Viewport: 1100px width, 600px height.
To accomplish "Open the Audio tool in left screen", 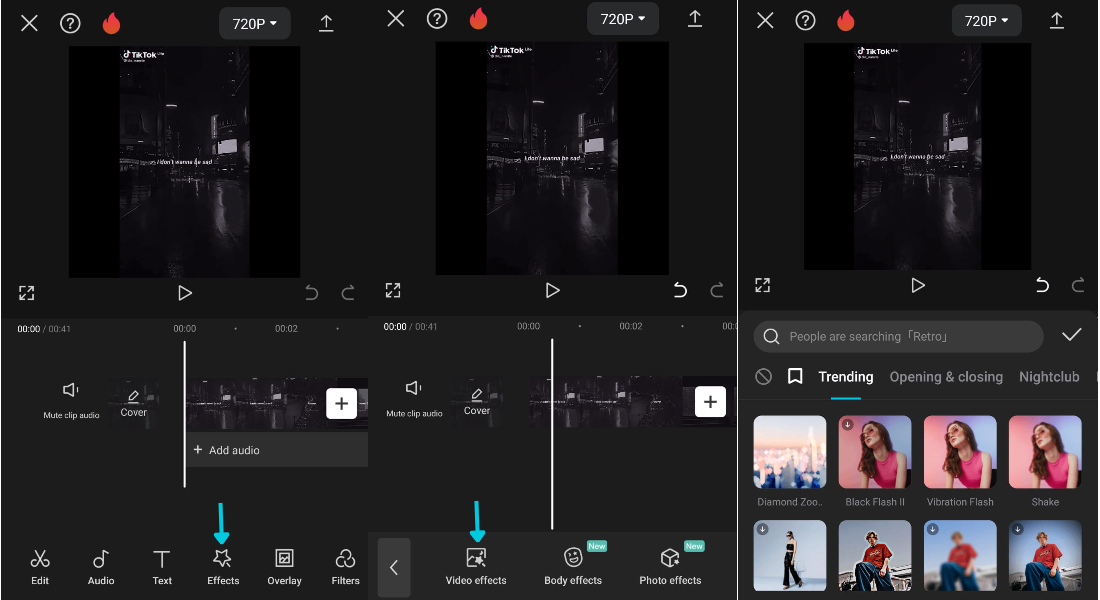I will click(101, 567).
